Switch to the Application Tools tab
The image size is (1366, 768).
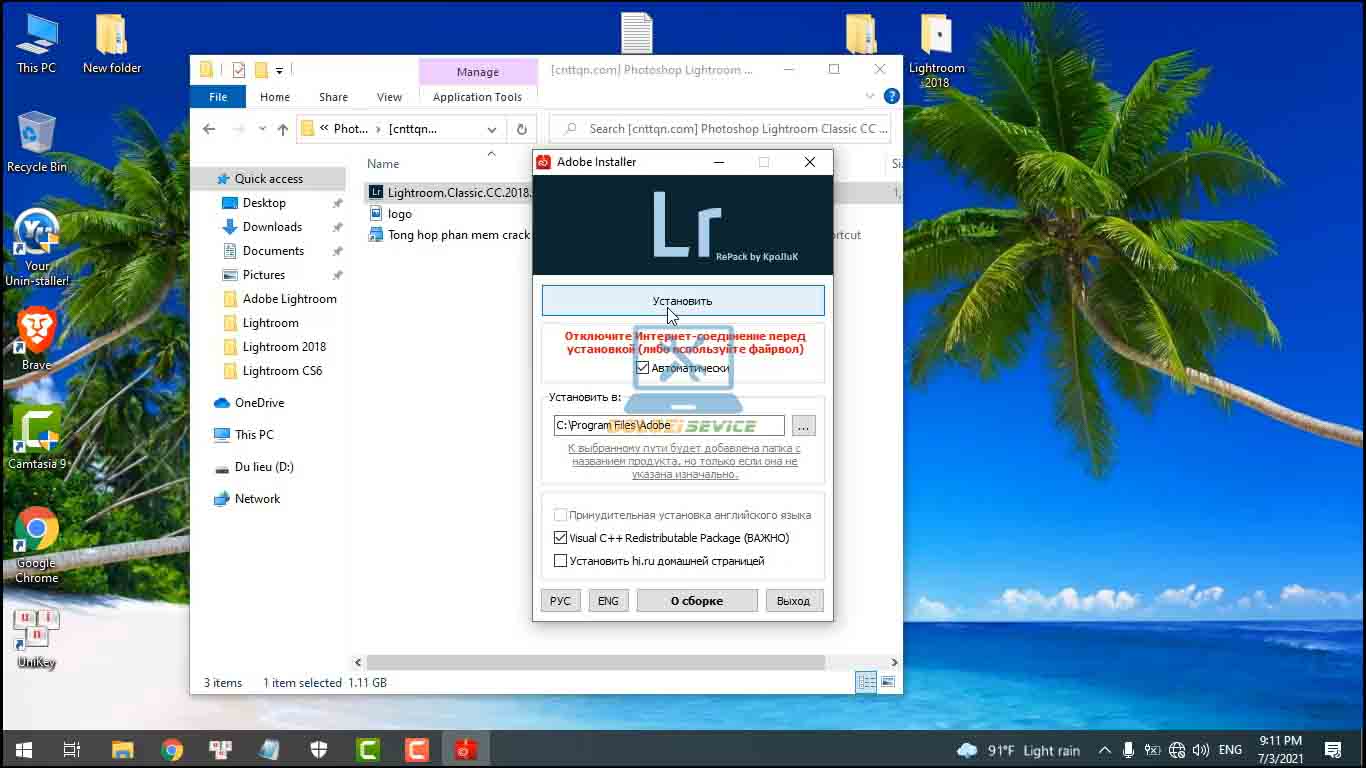coord(477,96)
